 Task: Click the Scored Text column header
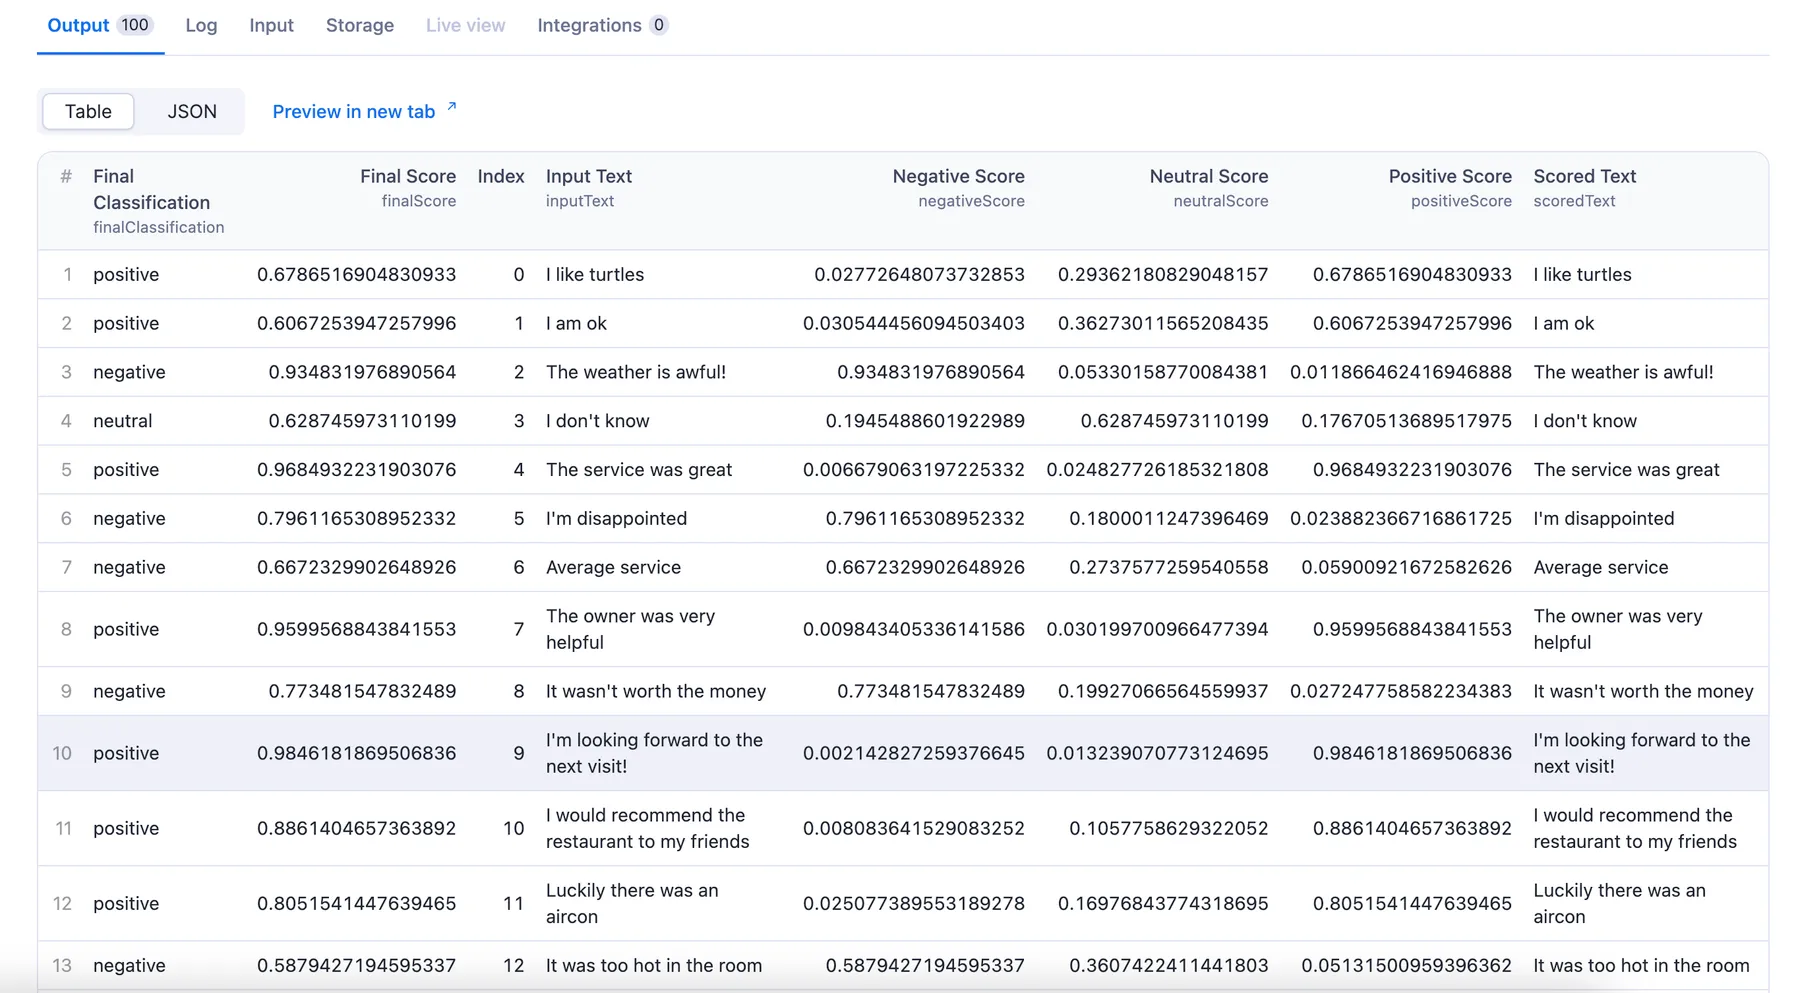pyautogui.click(x=1585, y=187)
